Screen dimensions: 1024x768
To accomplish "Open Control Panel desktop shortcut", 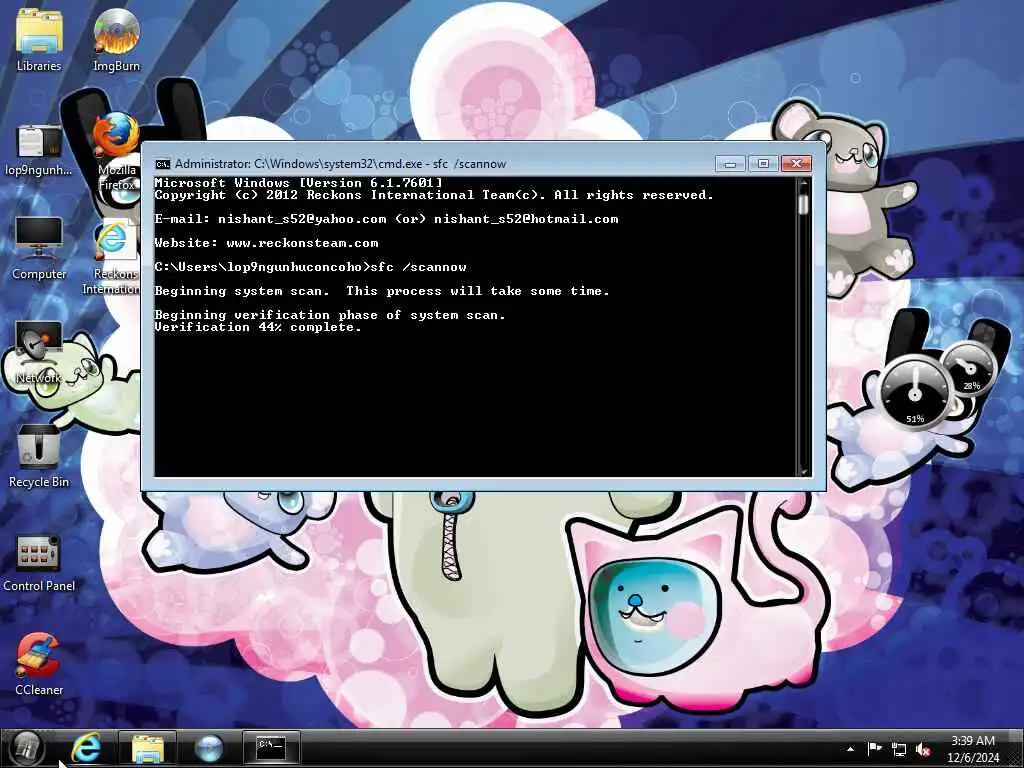I will pos(39,562).
